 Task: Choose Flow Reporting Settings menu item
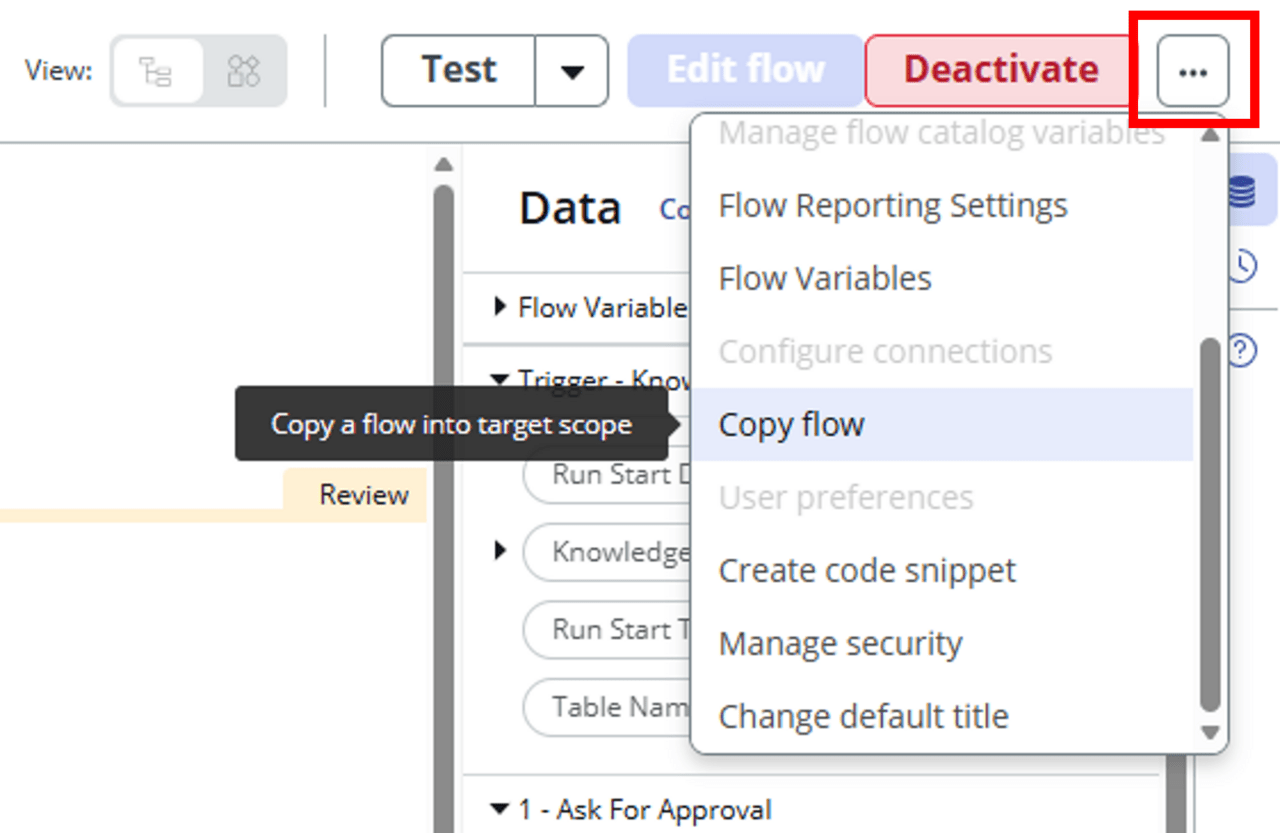tap(893, 206)
